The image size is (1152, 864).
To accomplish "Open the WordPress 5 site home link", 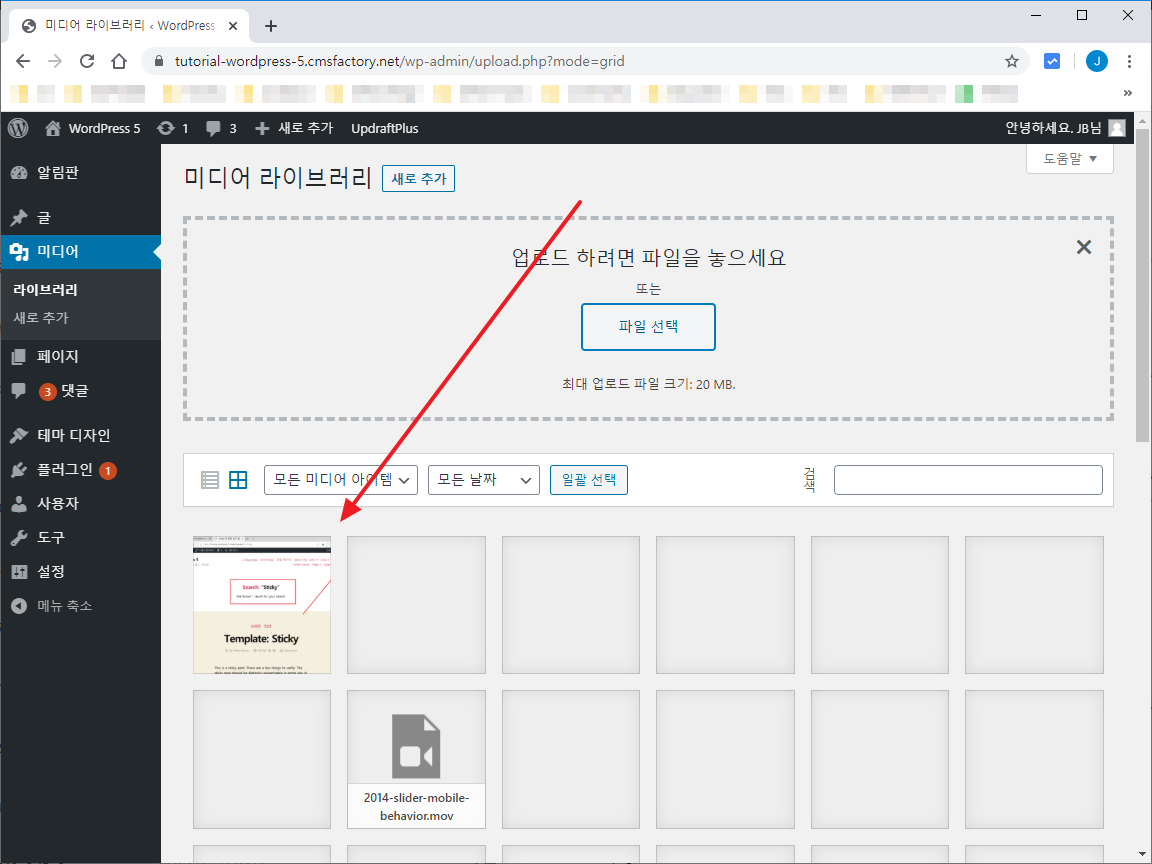I will [x=93, y=128].
